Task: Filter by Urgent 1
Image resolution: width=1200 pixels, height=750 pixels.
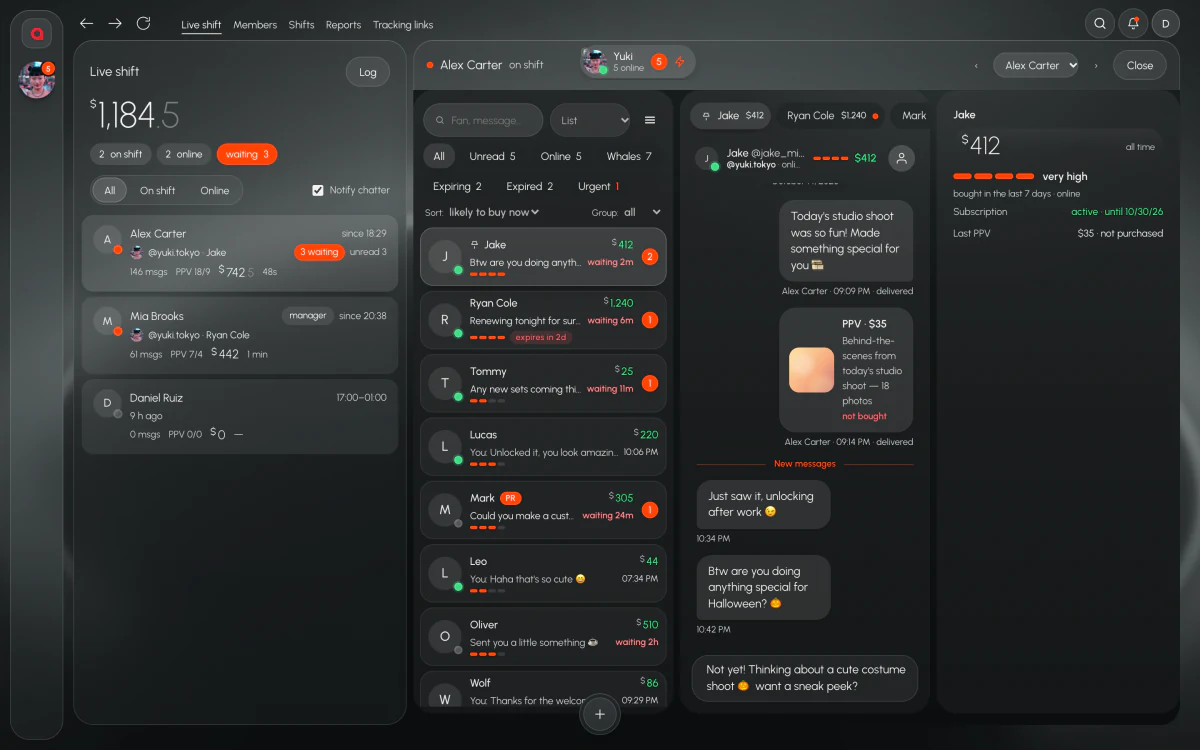Action: [x=598, y=186]
